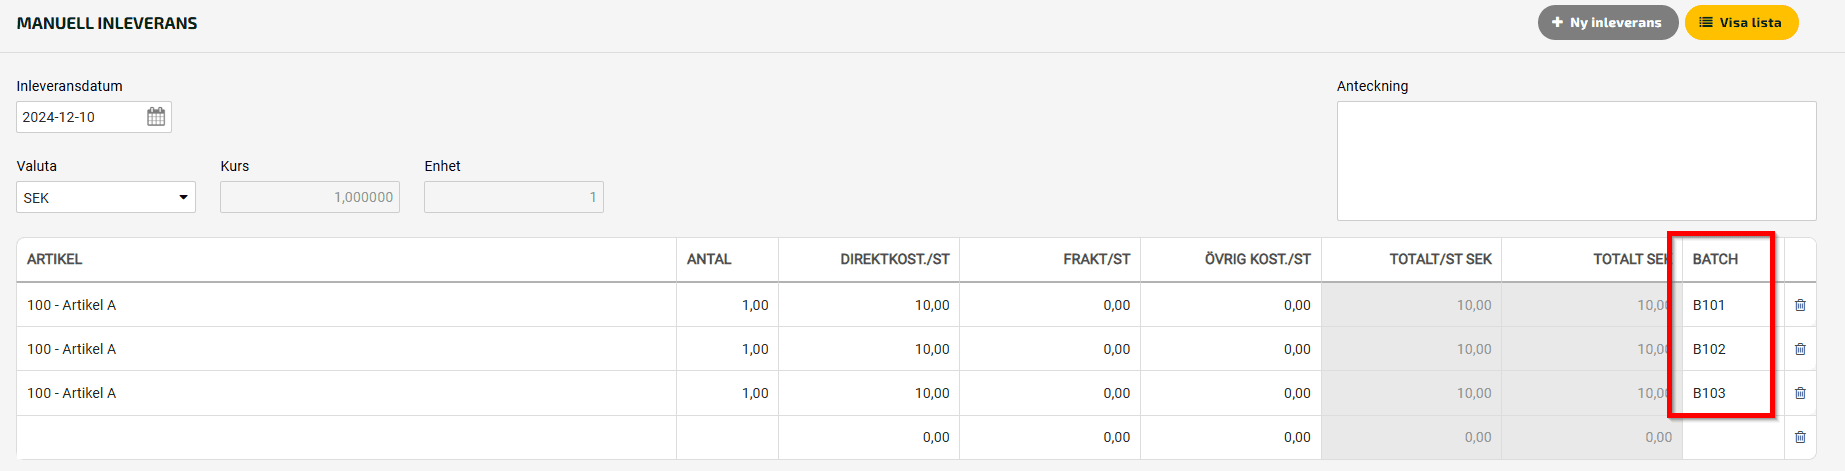1845x471 pixels.
Task: Click the Inleveransdatum date field
Action: click(94, 117)
